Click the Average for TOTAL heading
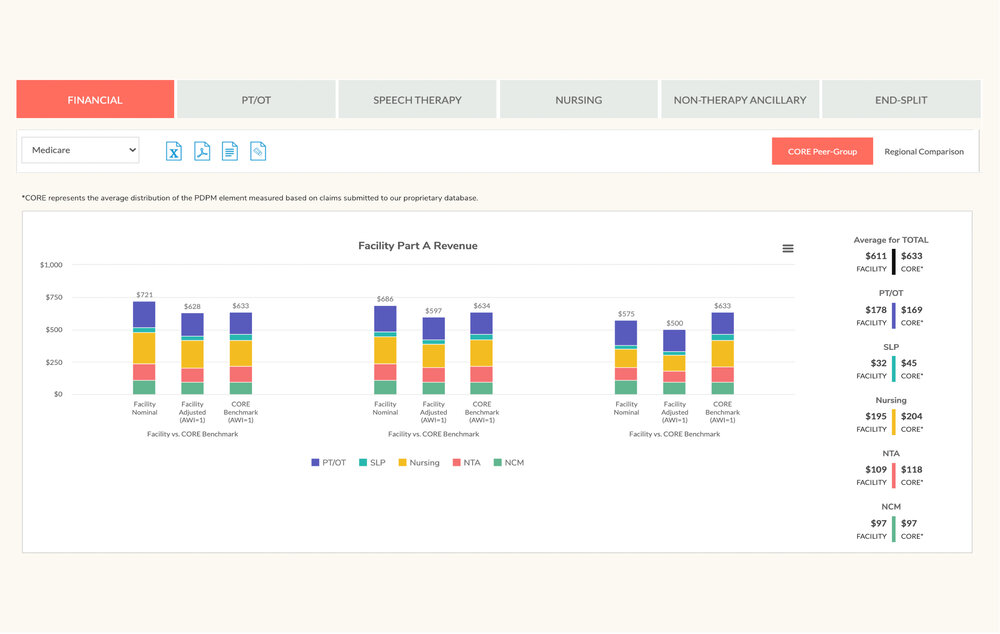 (x=891, y=240)
